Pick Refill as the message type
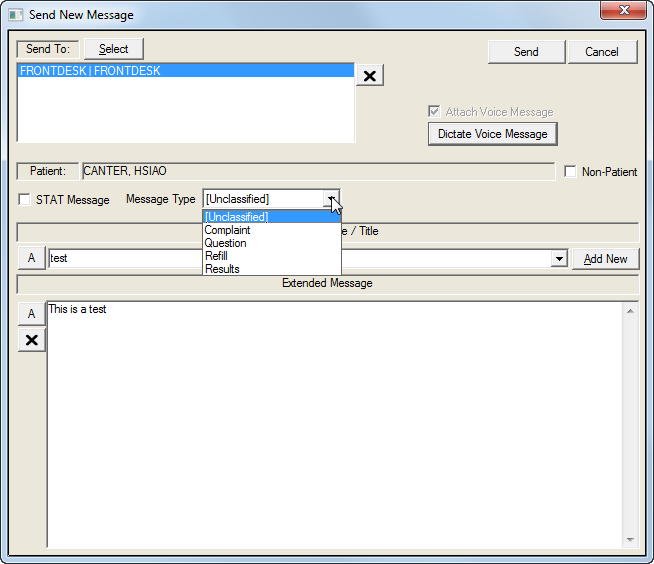Viewport: 654px width, 564px height. [x=217, y=256]
